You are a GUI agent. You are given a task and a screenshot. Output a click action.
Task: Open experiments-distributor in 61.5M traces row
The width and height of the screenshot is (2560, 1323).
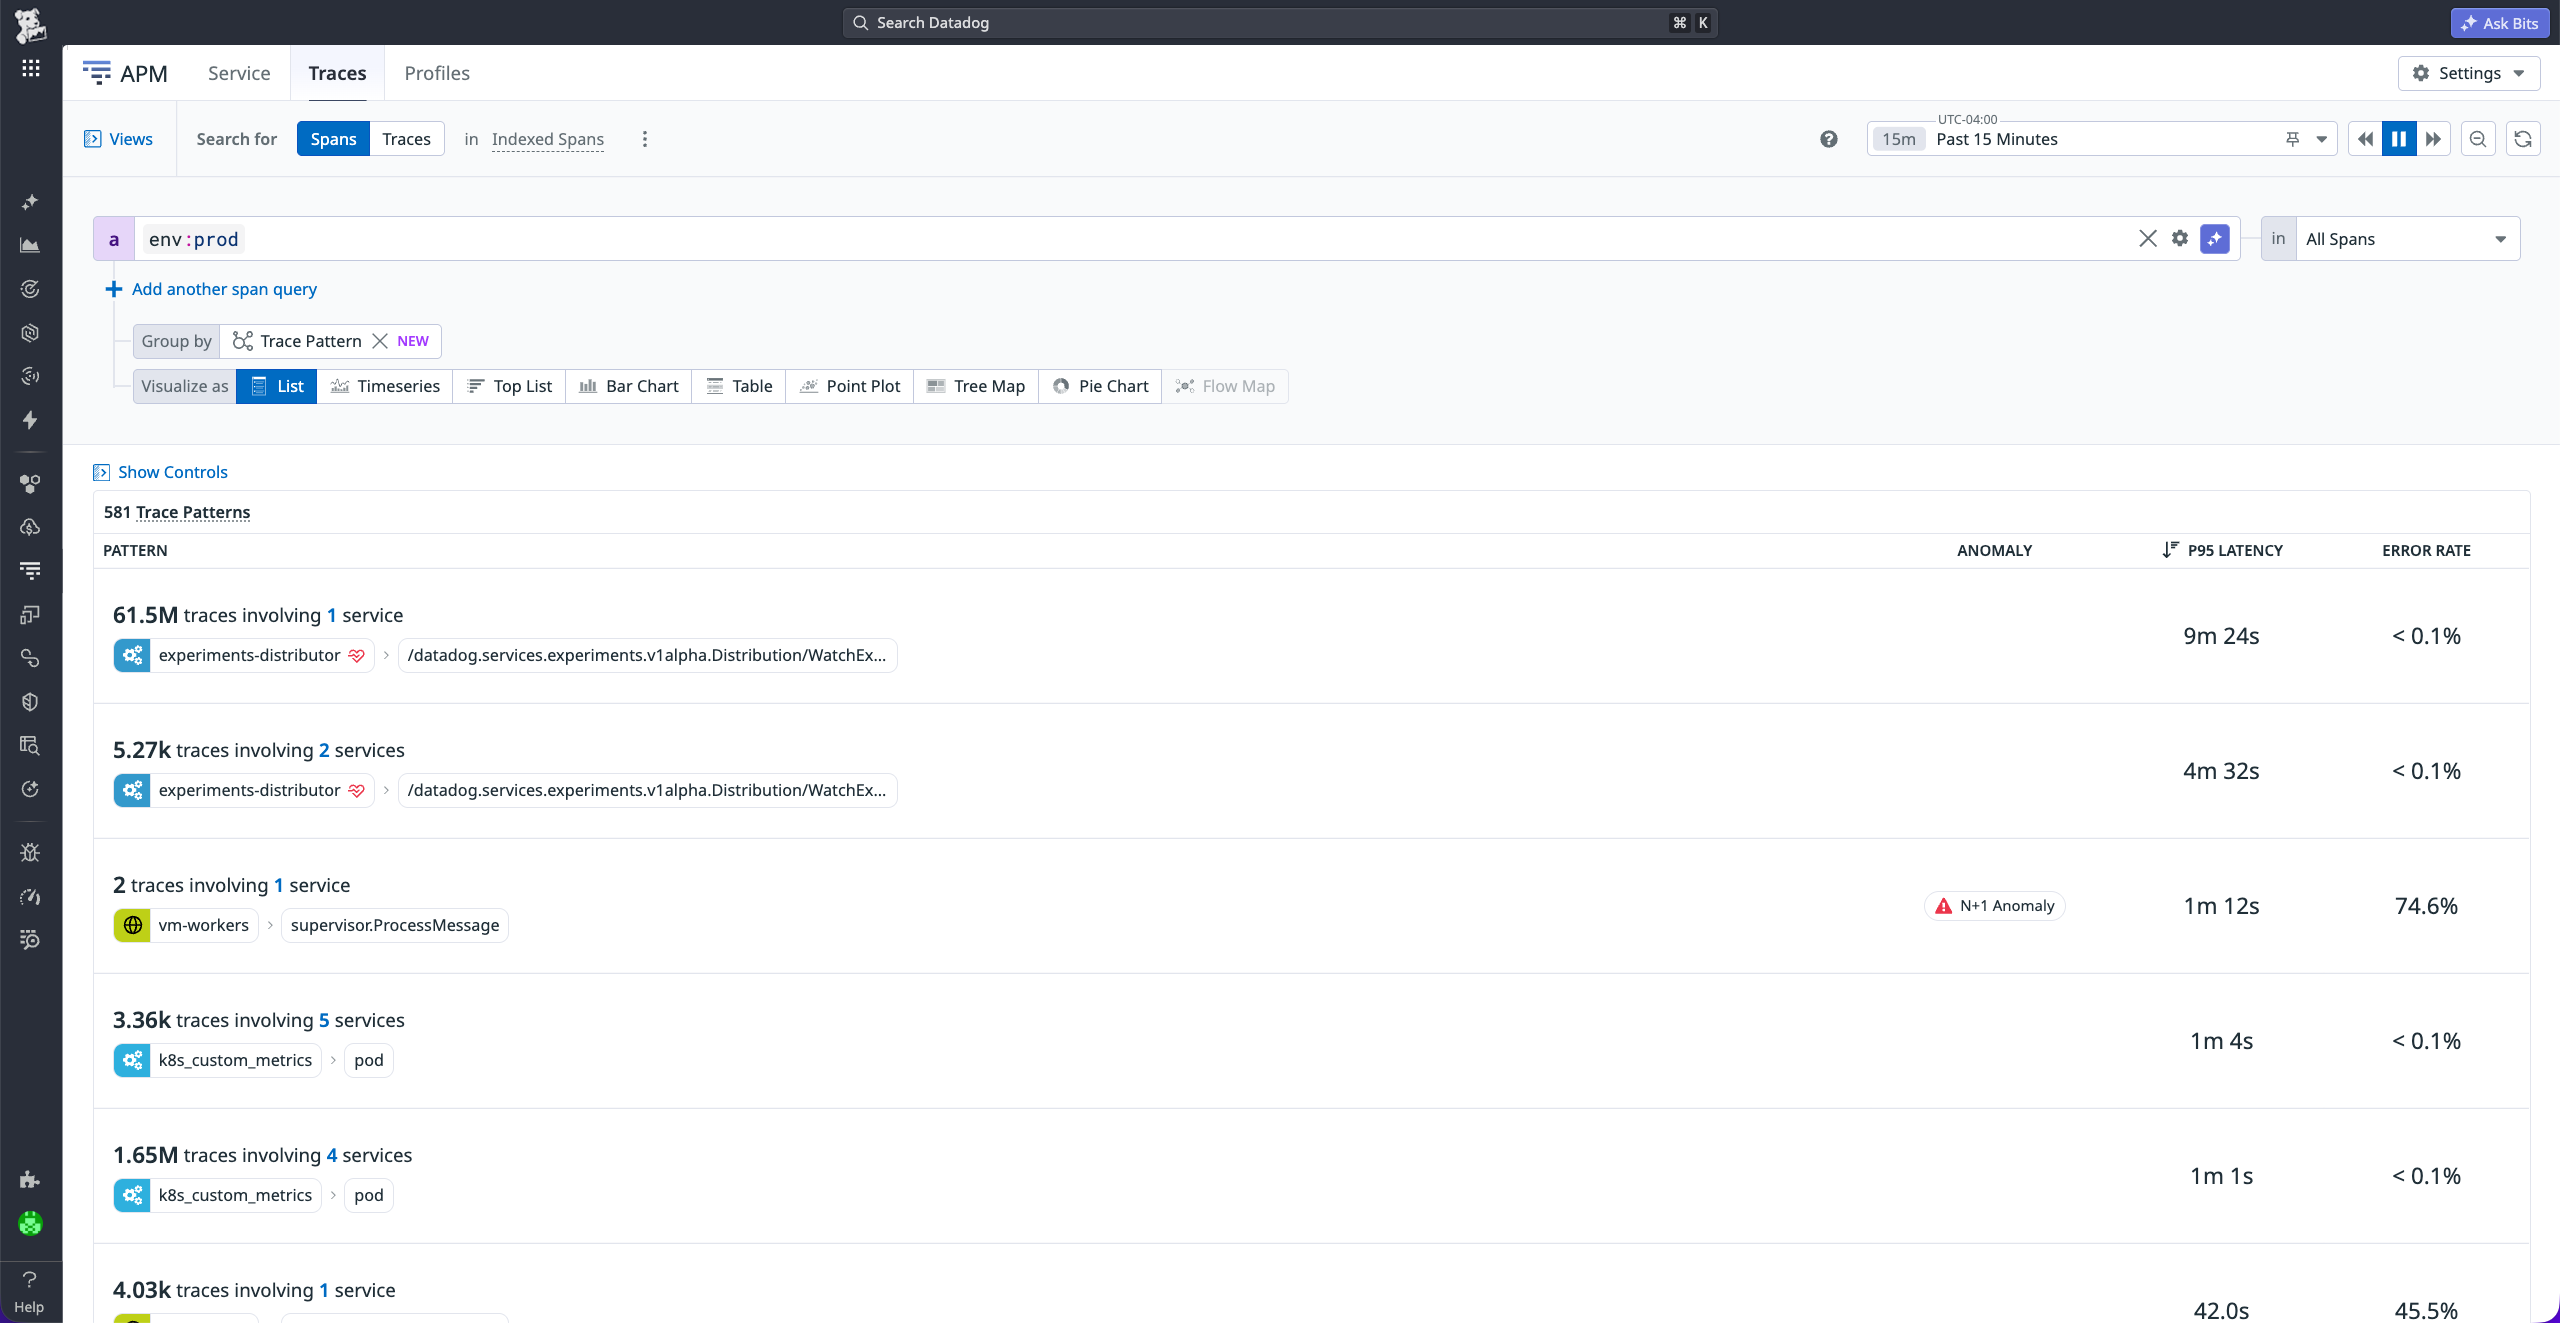[244, 655]
